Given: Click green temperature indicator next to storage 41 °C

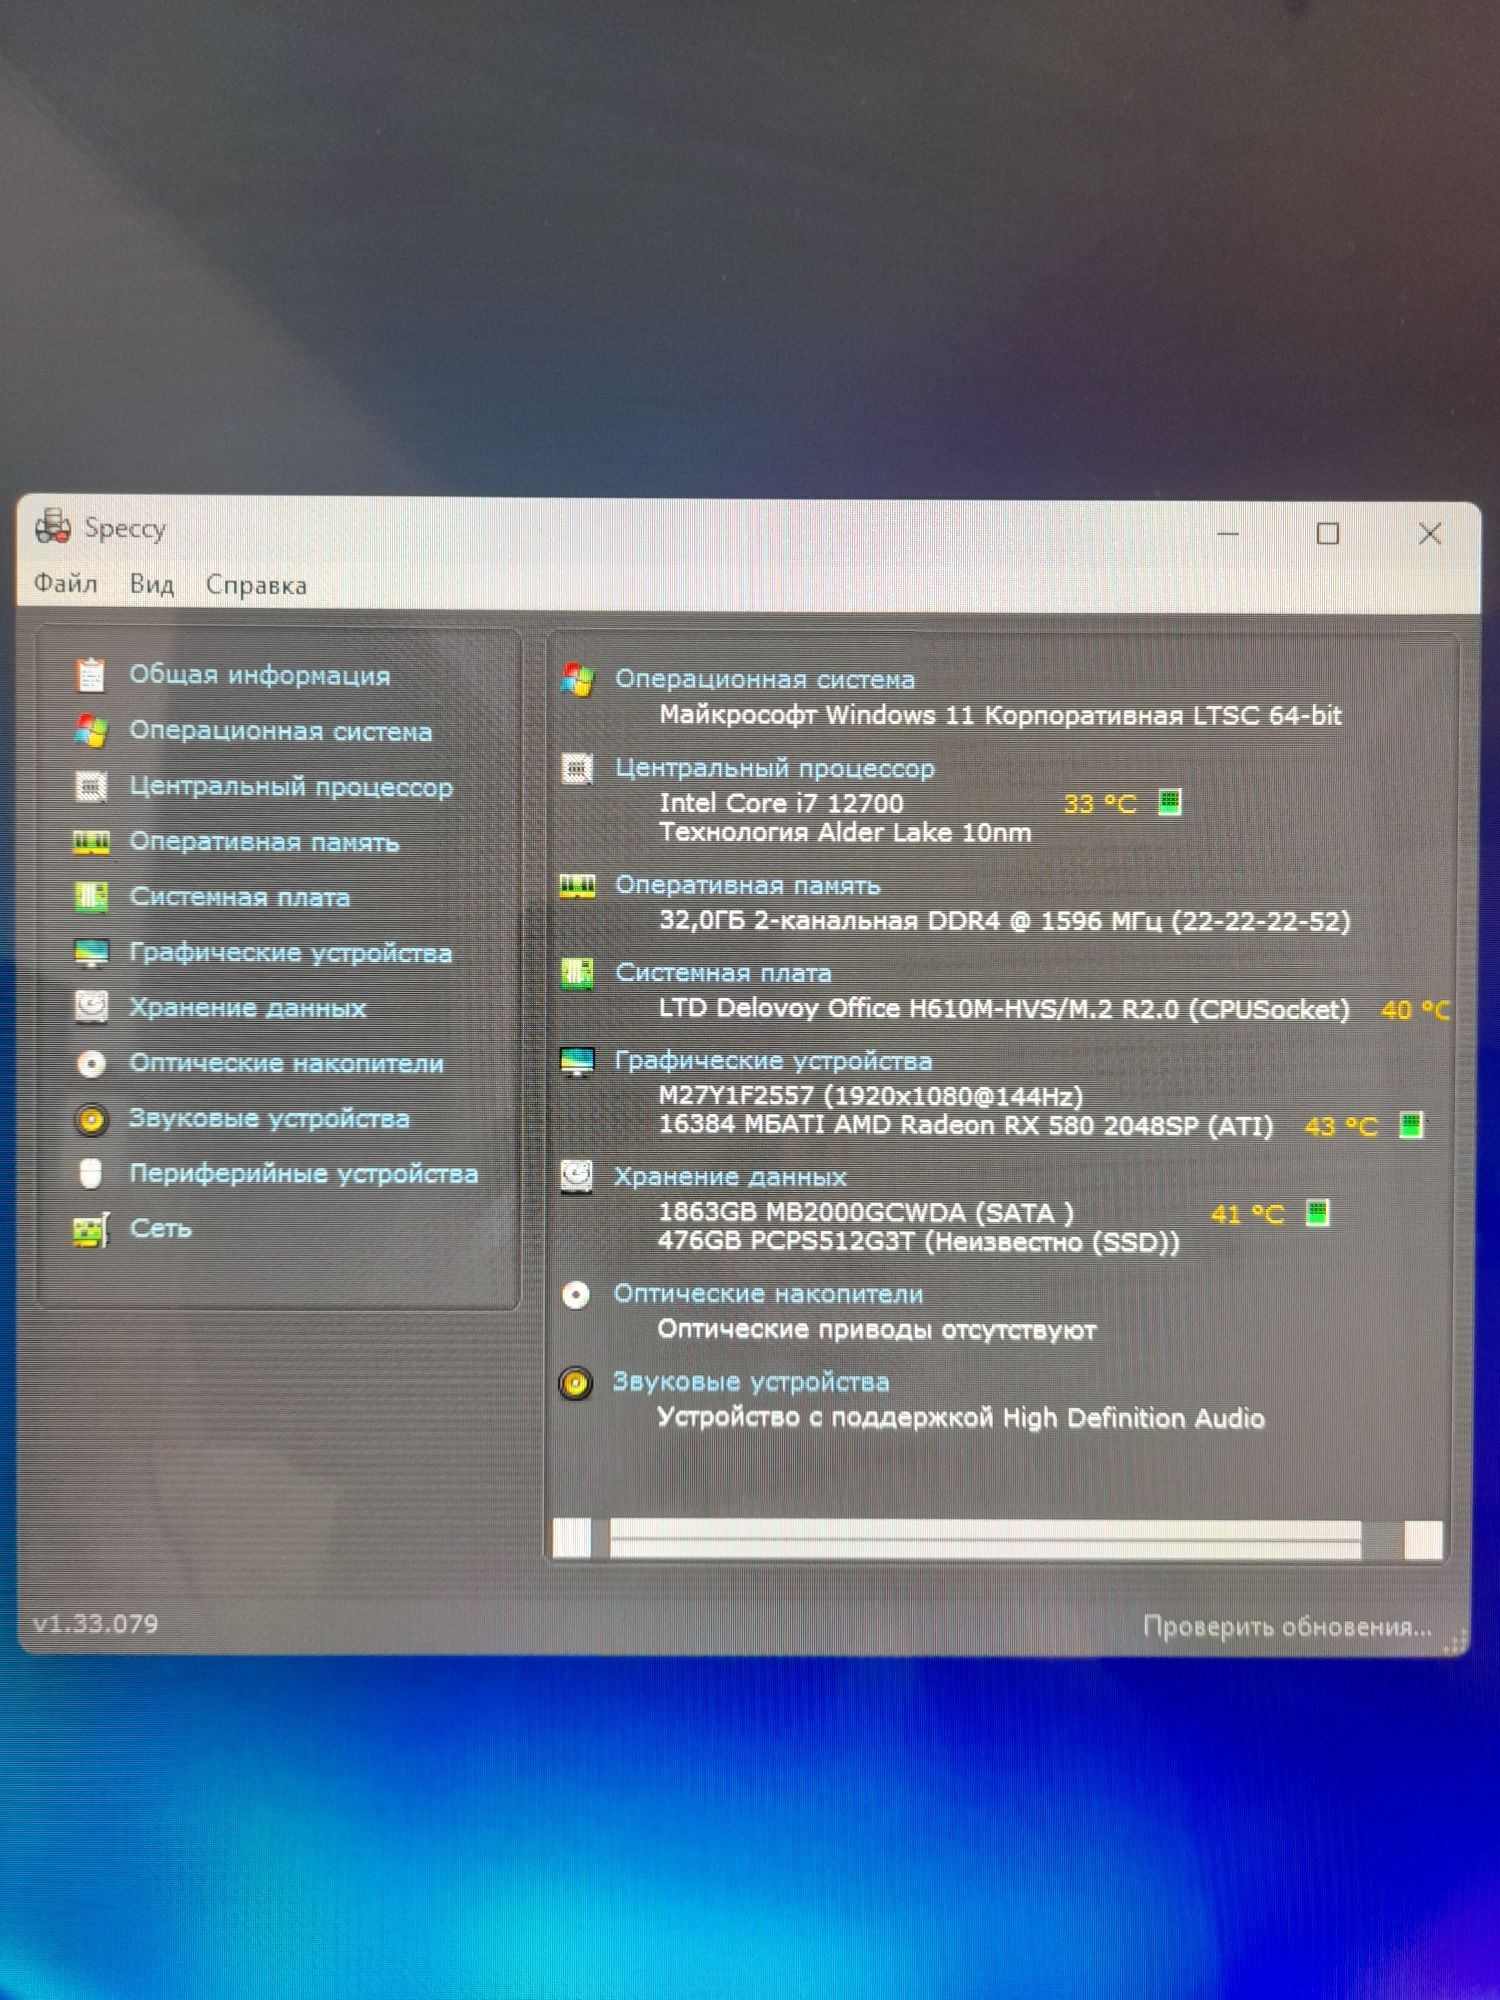Looking at the screenshot, I should pos(1318,1213).
